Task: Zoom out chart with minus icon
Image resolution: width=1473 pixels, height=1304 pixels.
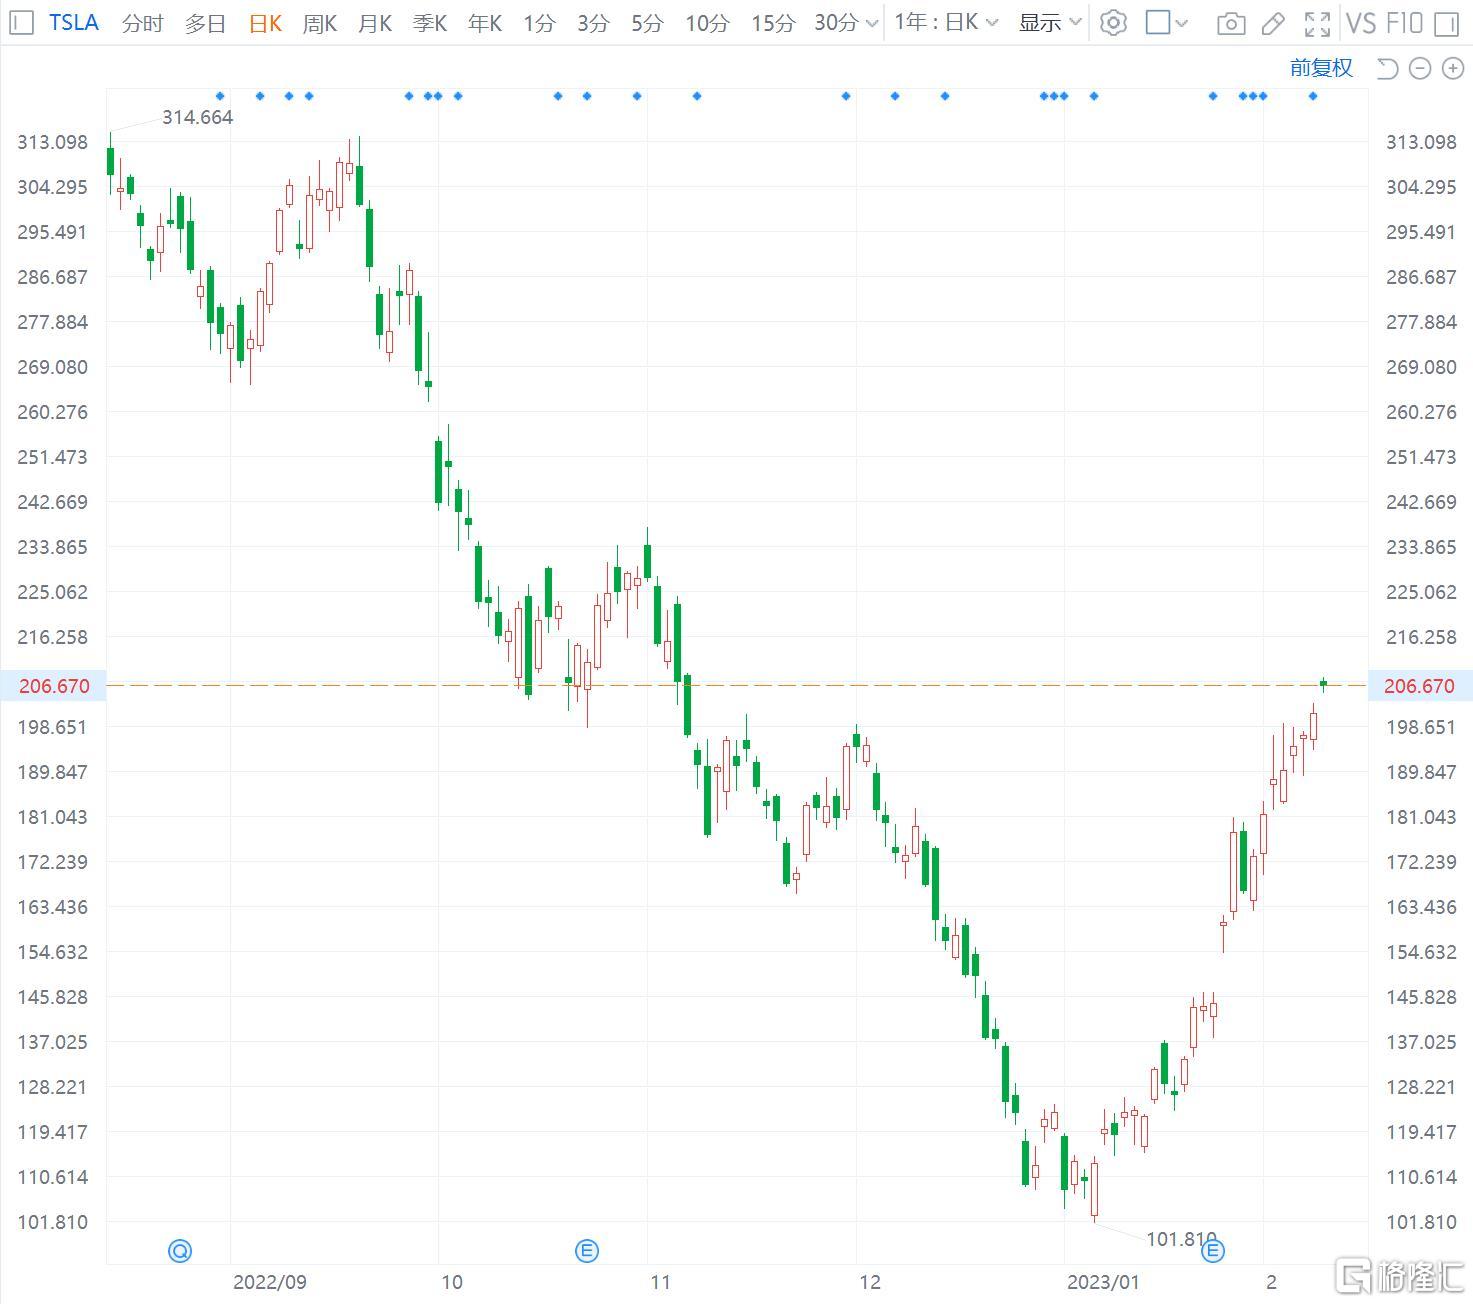Action: click(x=1420, y=68)
